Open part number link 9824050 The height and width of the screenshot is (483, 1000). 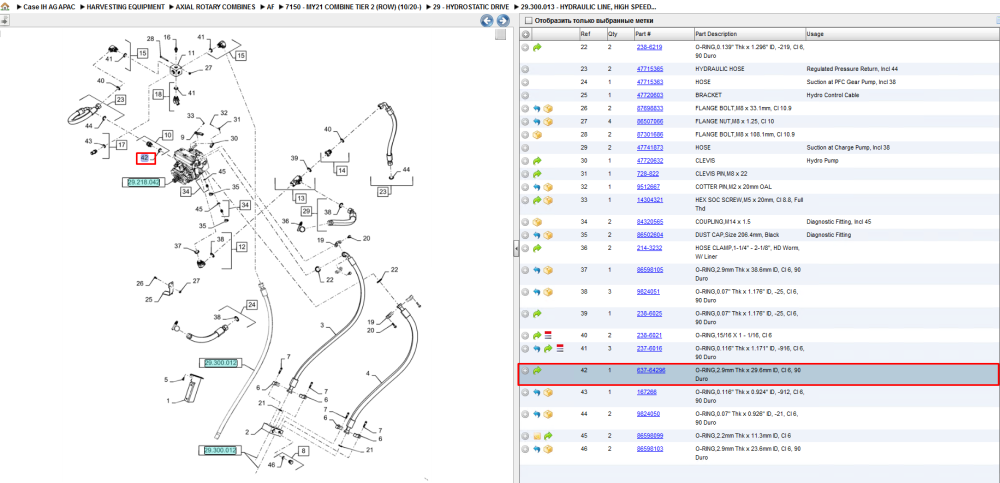pos(648,414)
